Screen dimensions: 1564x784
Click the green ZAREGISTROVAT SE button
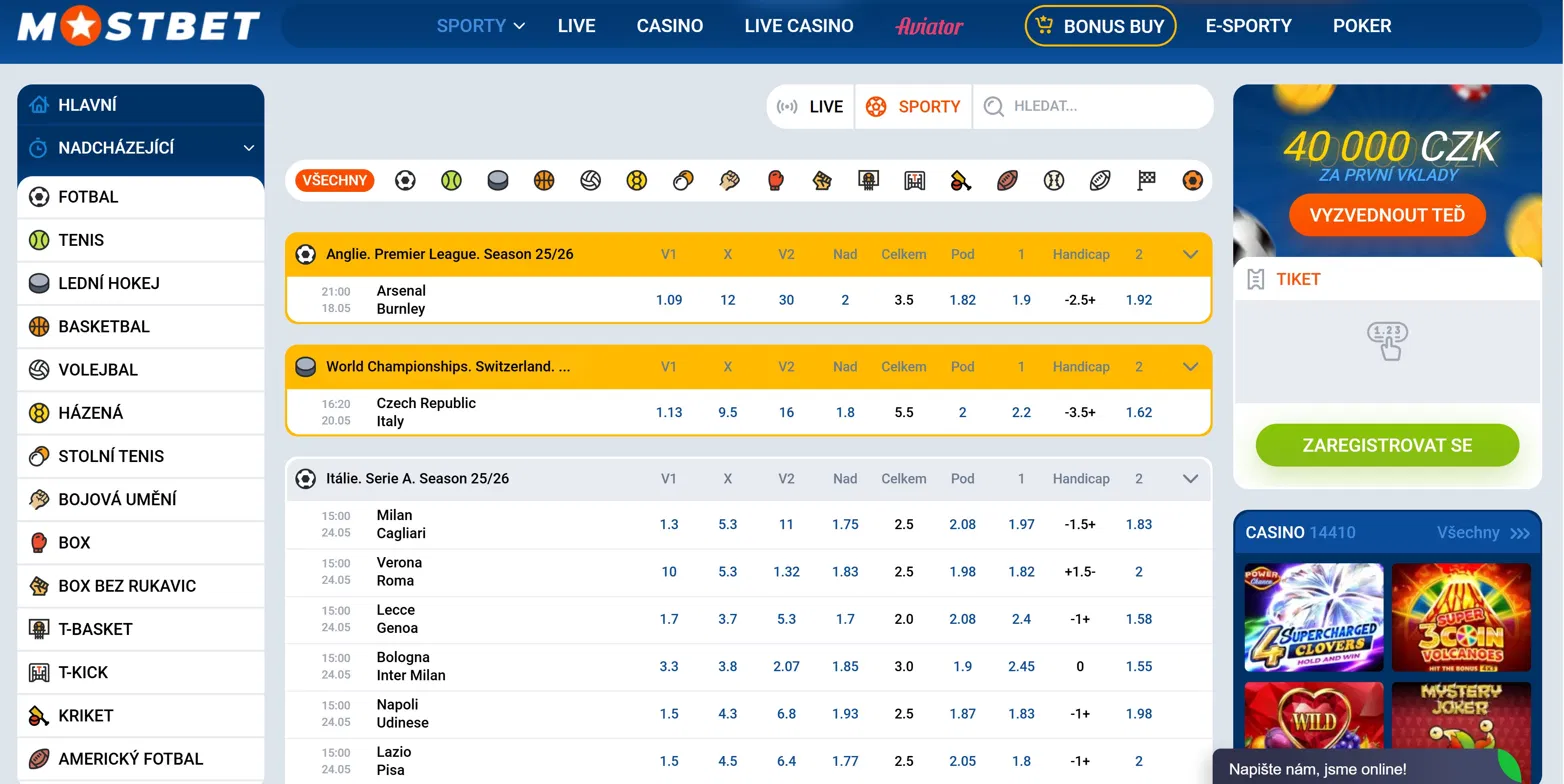1387,446
